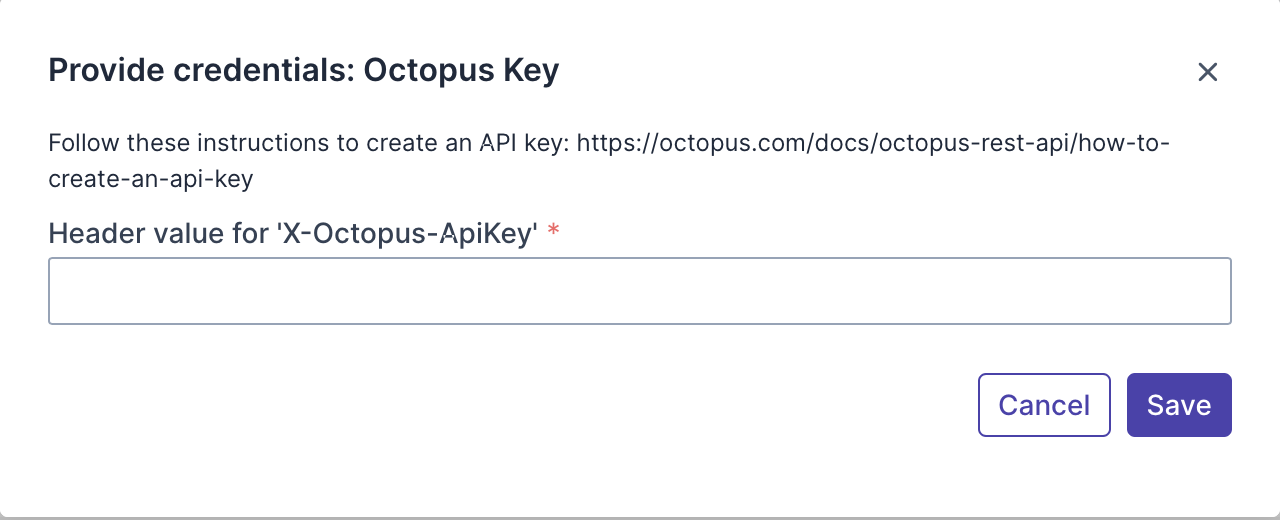Dismiss the dialog using the X icon
The width and height of the screenshot is (1280, 520).
coord(1207,72)
